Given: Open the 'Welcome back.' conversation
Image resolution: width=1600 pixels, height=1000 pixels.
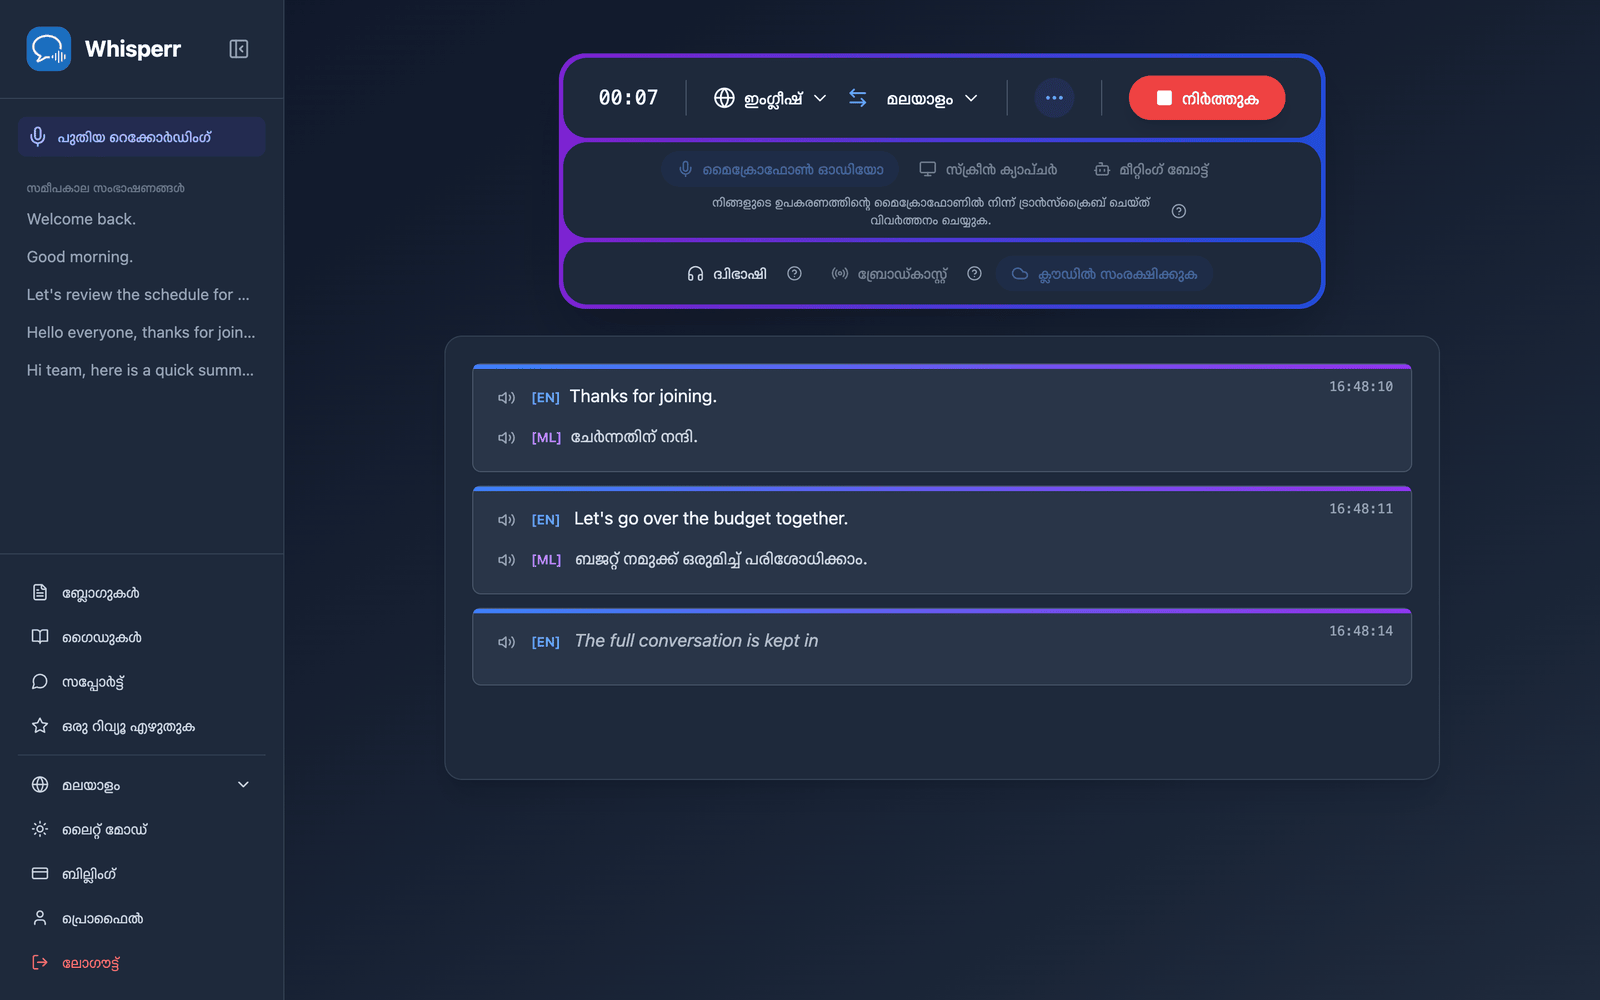Looking at the screenshot, I should tap(81, 219).
